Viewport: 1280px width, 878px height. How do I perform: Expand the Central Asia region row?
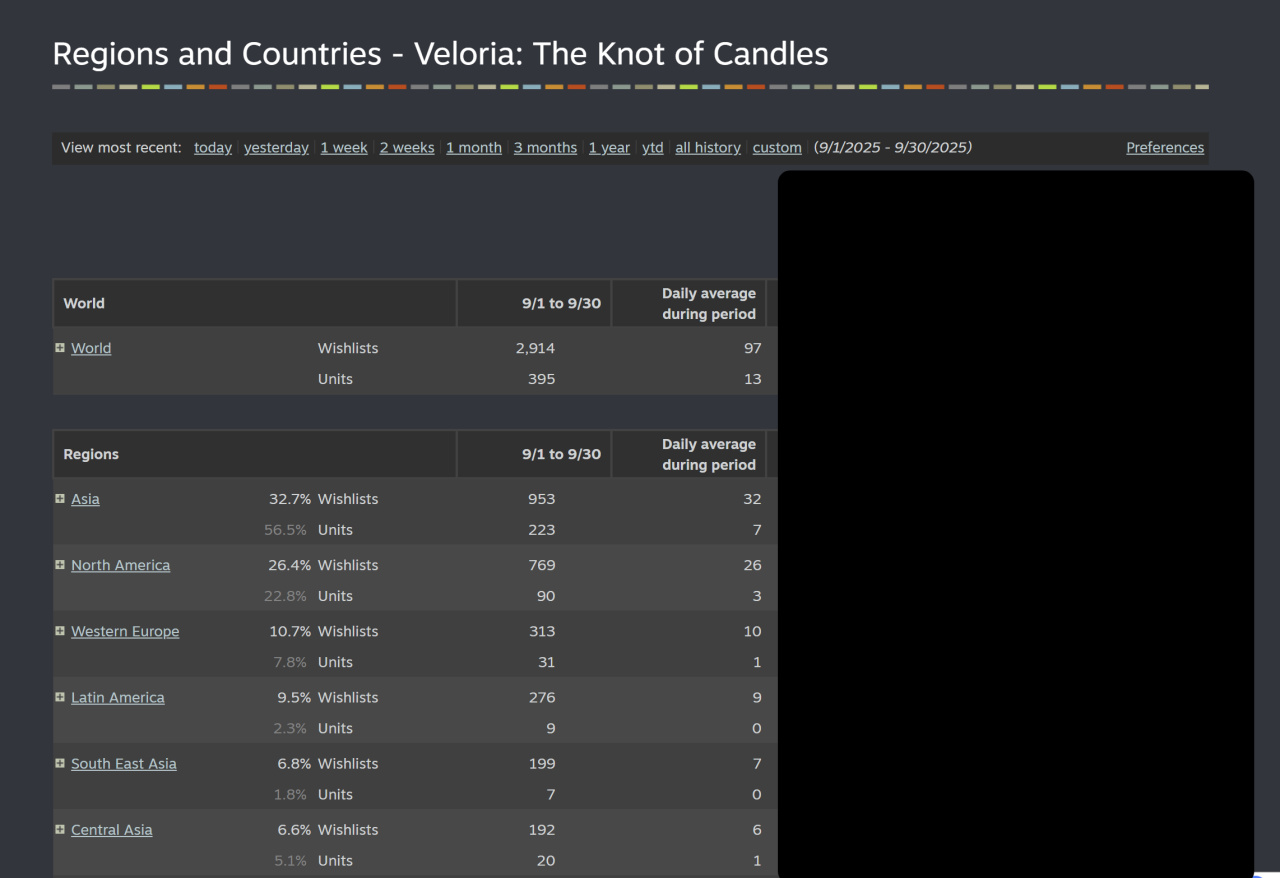(x=60, y=829)
